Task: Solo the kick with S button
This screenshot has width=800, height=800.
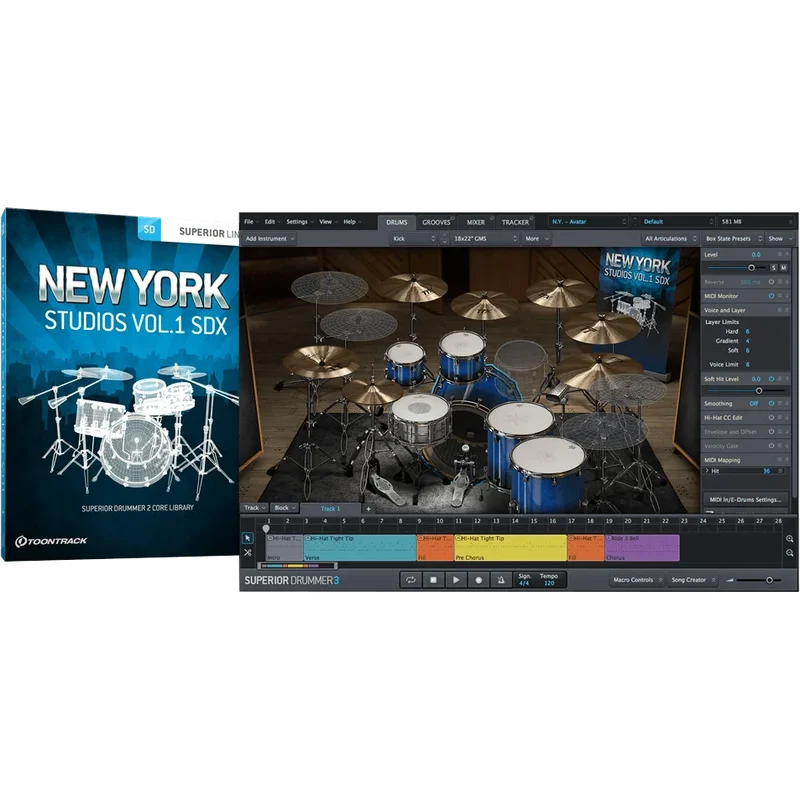Action: 773,268
